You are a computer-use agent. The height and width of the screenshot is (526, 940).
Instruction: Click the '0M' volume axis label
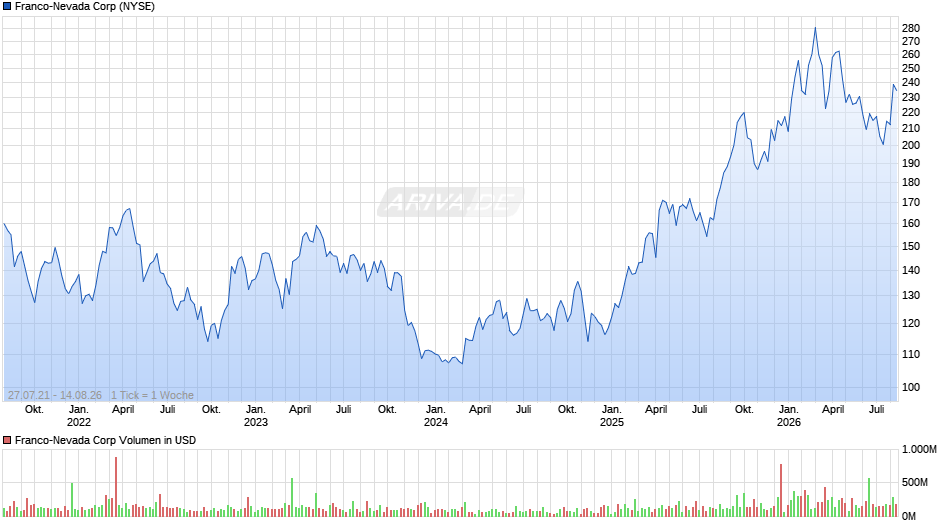pyautogui.click(x=909, y=516)
